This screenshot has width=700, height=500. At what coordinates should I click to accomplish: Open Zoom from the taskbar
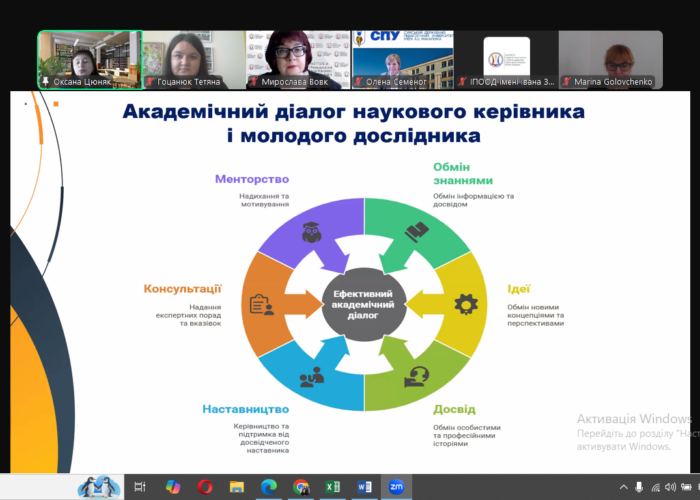pos(396,487)
